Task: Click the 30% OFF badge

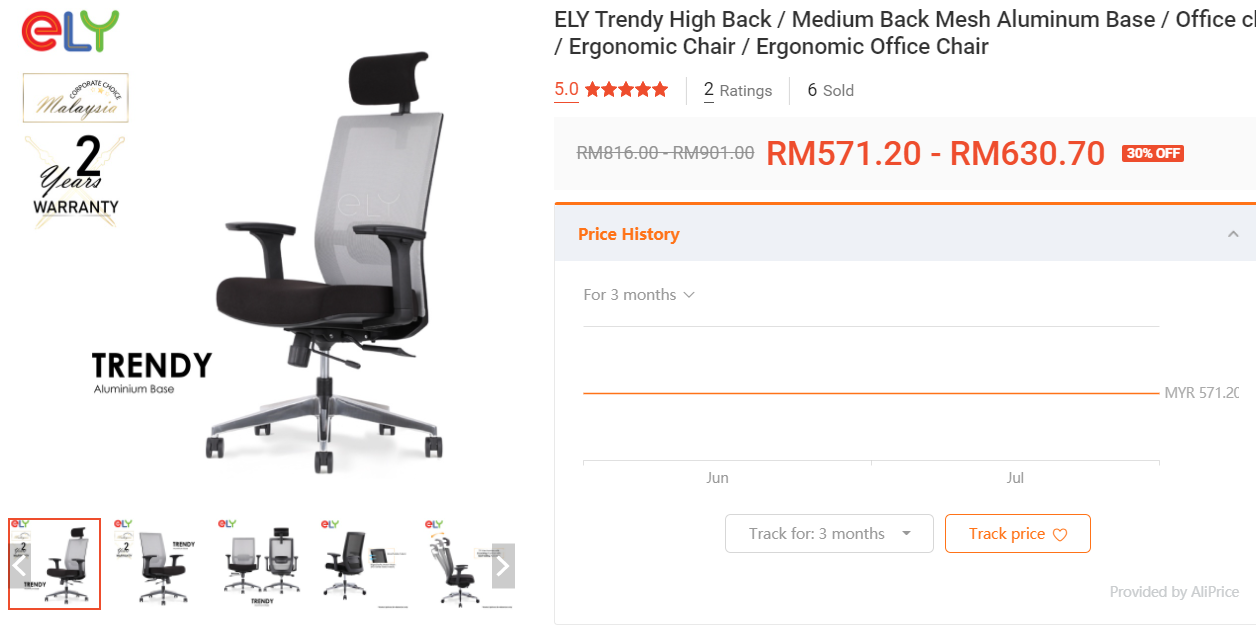Action: (x=1153, y=153)
